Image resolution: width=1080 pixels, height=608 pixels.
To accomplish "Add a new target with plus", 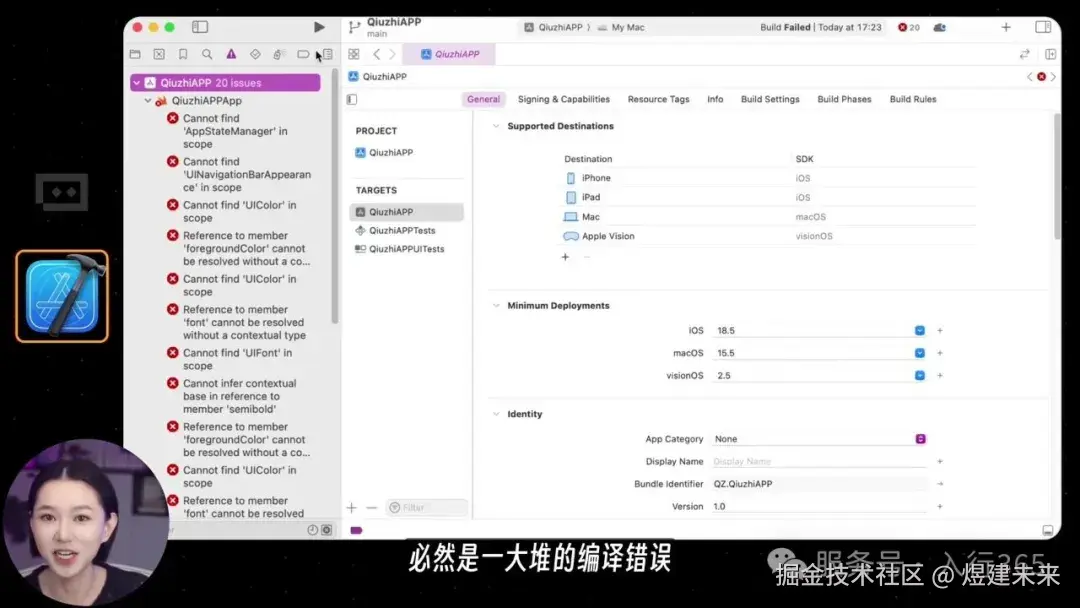I will 352,507.
